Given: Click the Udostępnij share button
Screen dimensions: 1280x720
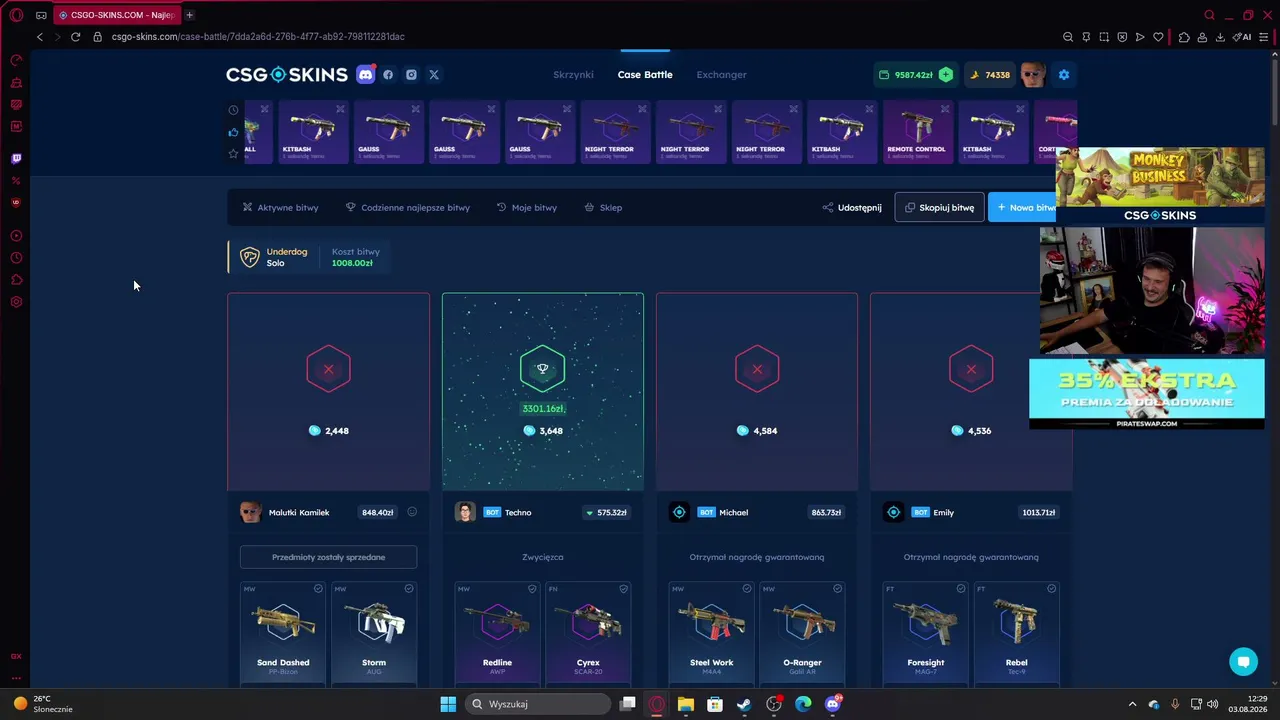Looking at the screenshot, I should click(852, 208).
